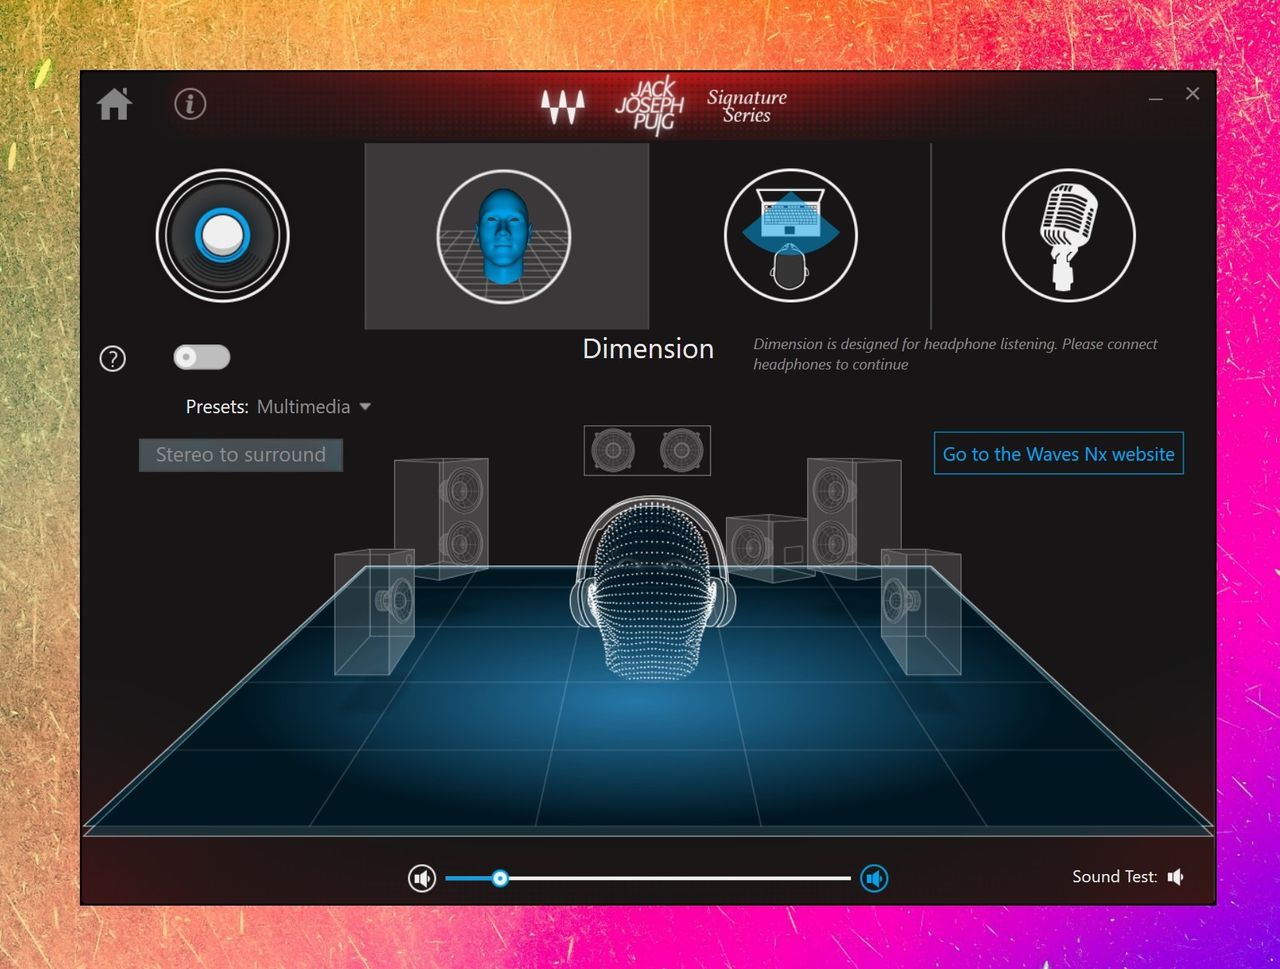1280x969 pixels.
Task: Select the Dimension 3D head tab
Action: click(x=504, y=236)
